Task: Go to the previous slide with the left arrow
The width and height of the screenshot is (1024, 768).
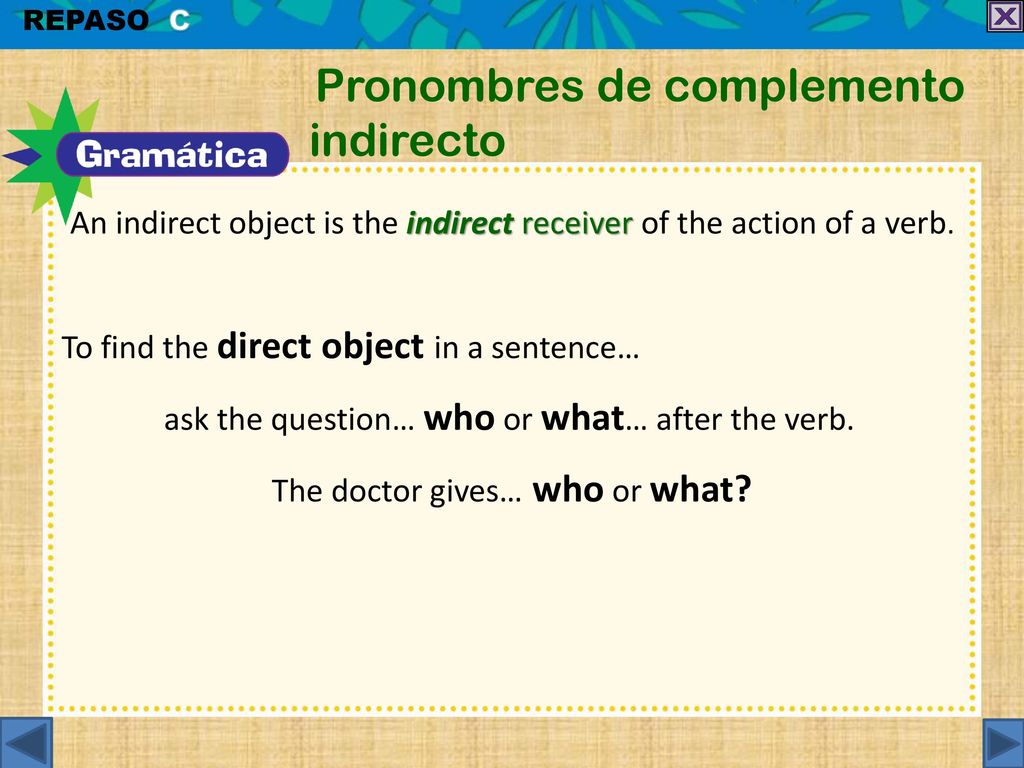Action: coord(26,743)
